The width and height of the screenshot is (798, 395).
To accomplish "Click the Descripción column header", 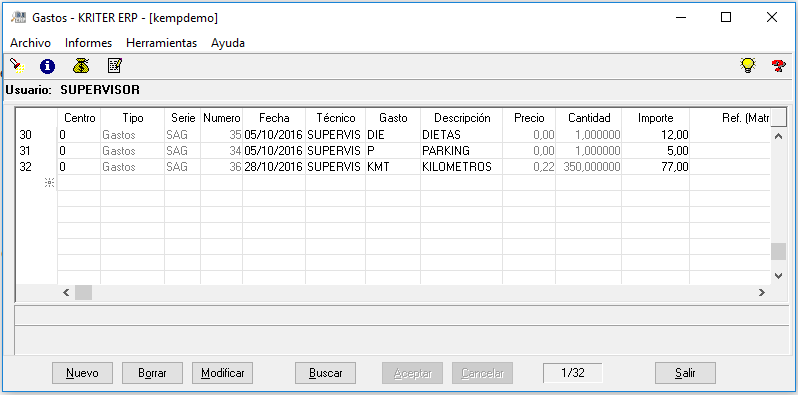I will click(462, 118).
